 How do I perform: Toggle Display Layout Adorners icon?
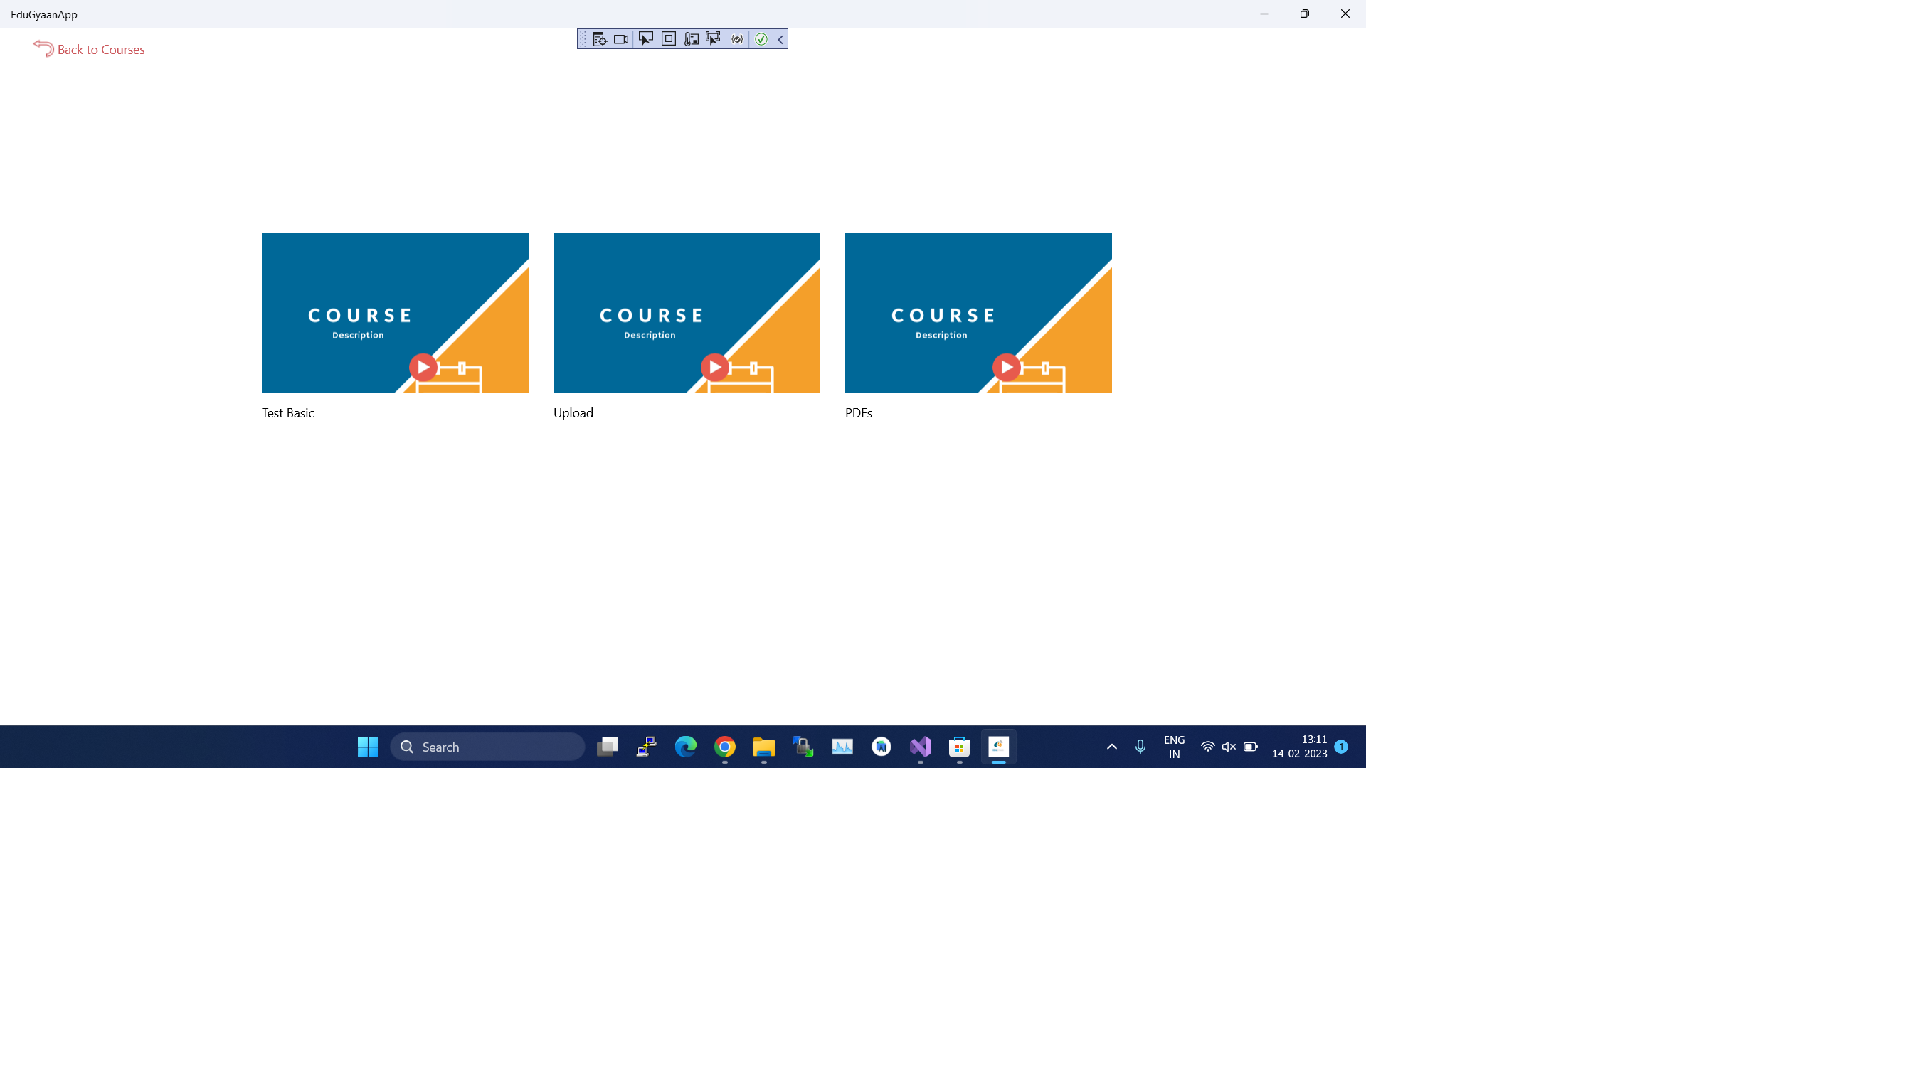[669, 39]
